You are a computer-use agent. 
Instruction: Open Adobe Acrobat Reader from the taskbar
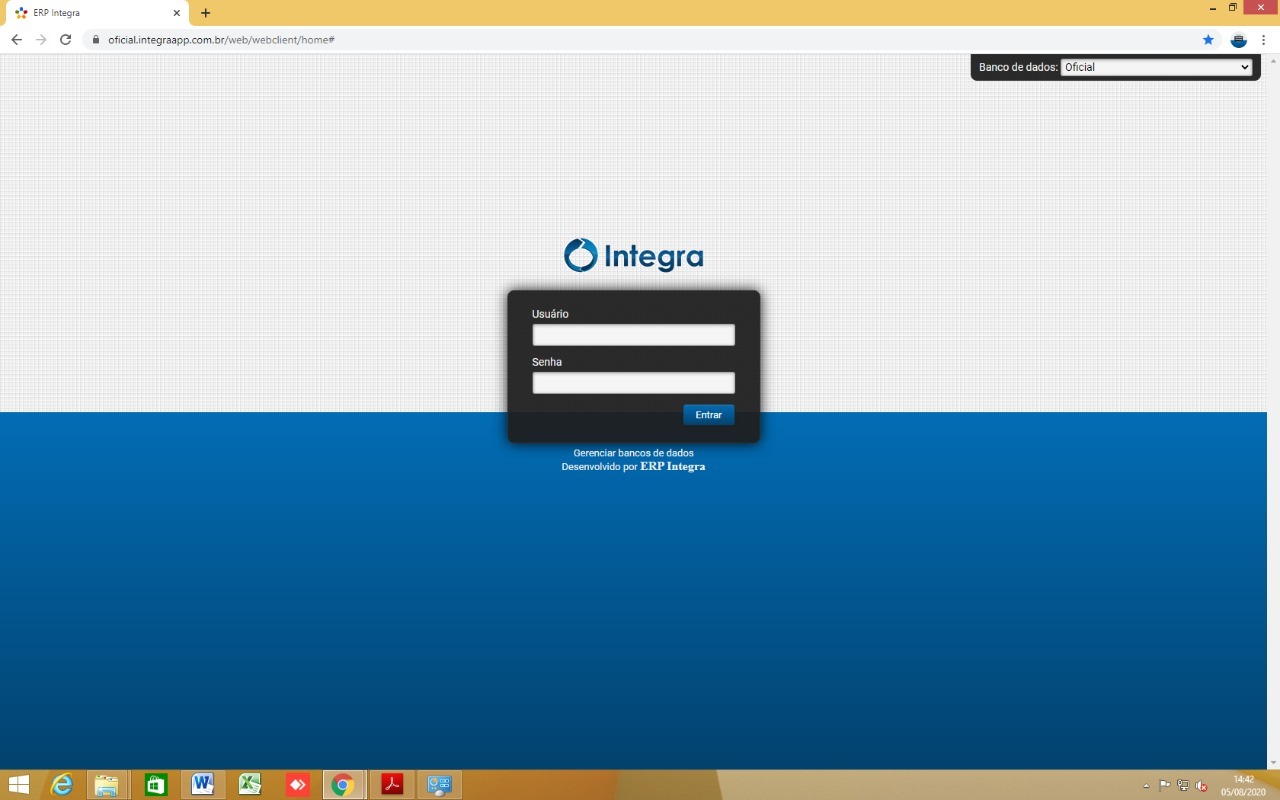(x=392, y=785)
